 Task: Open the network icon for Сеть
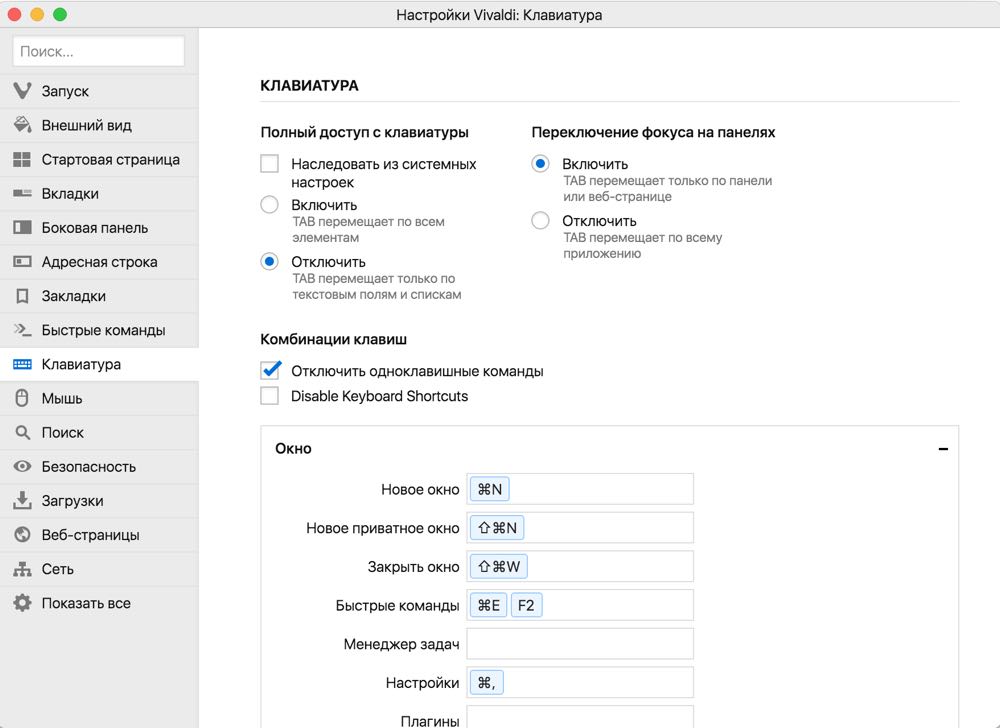click(22, 569)
